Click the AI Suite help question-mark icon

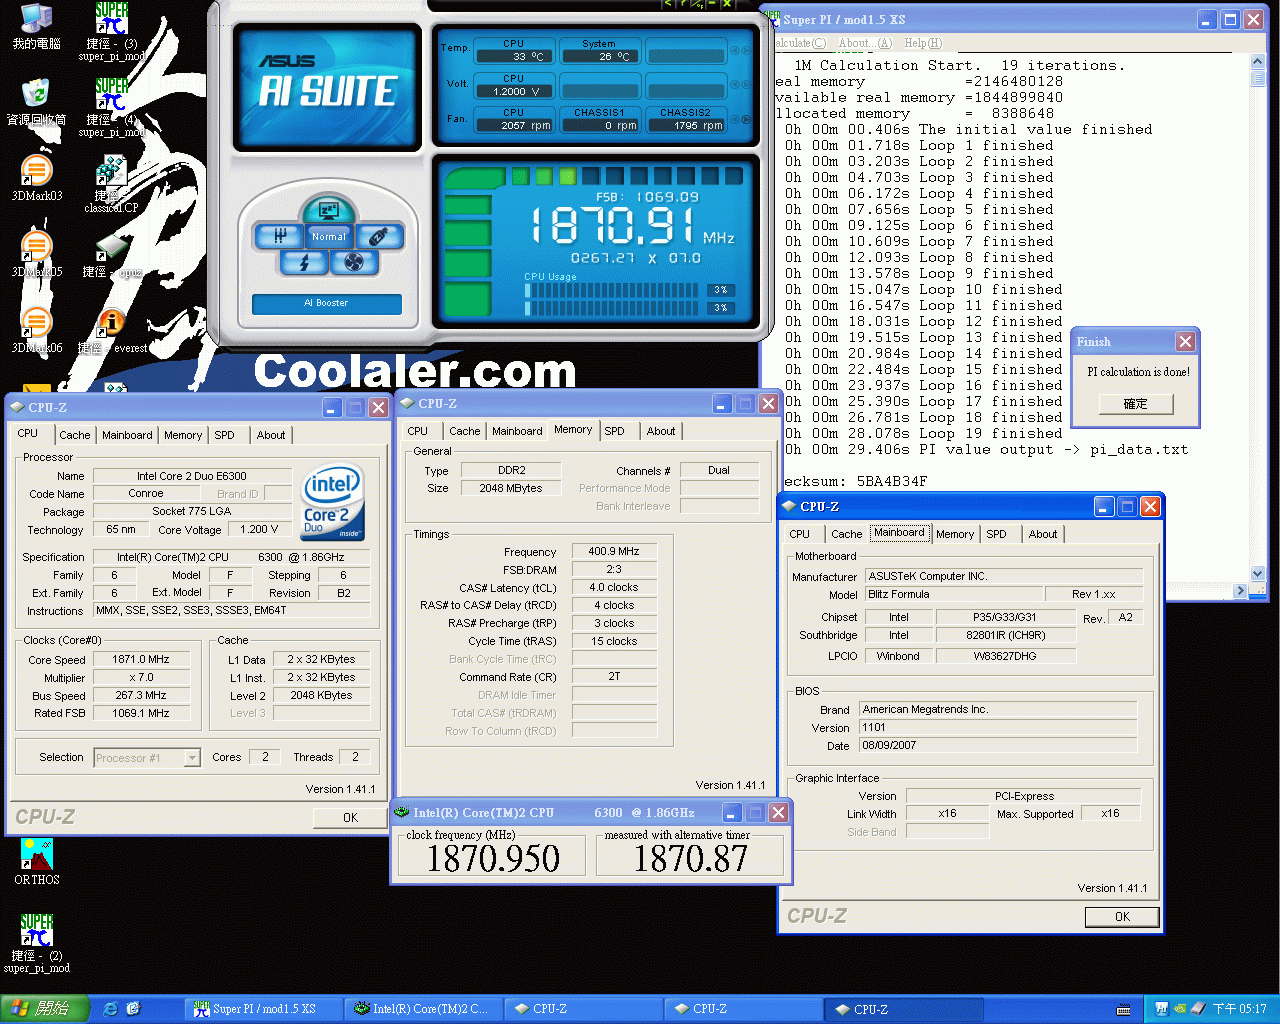click(x=682, y=4)
